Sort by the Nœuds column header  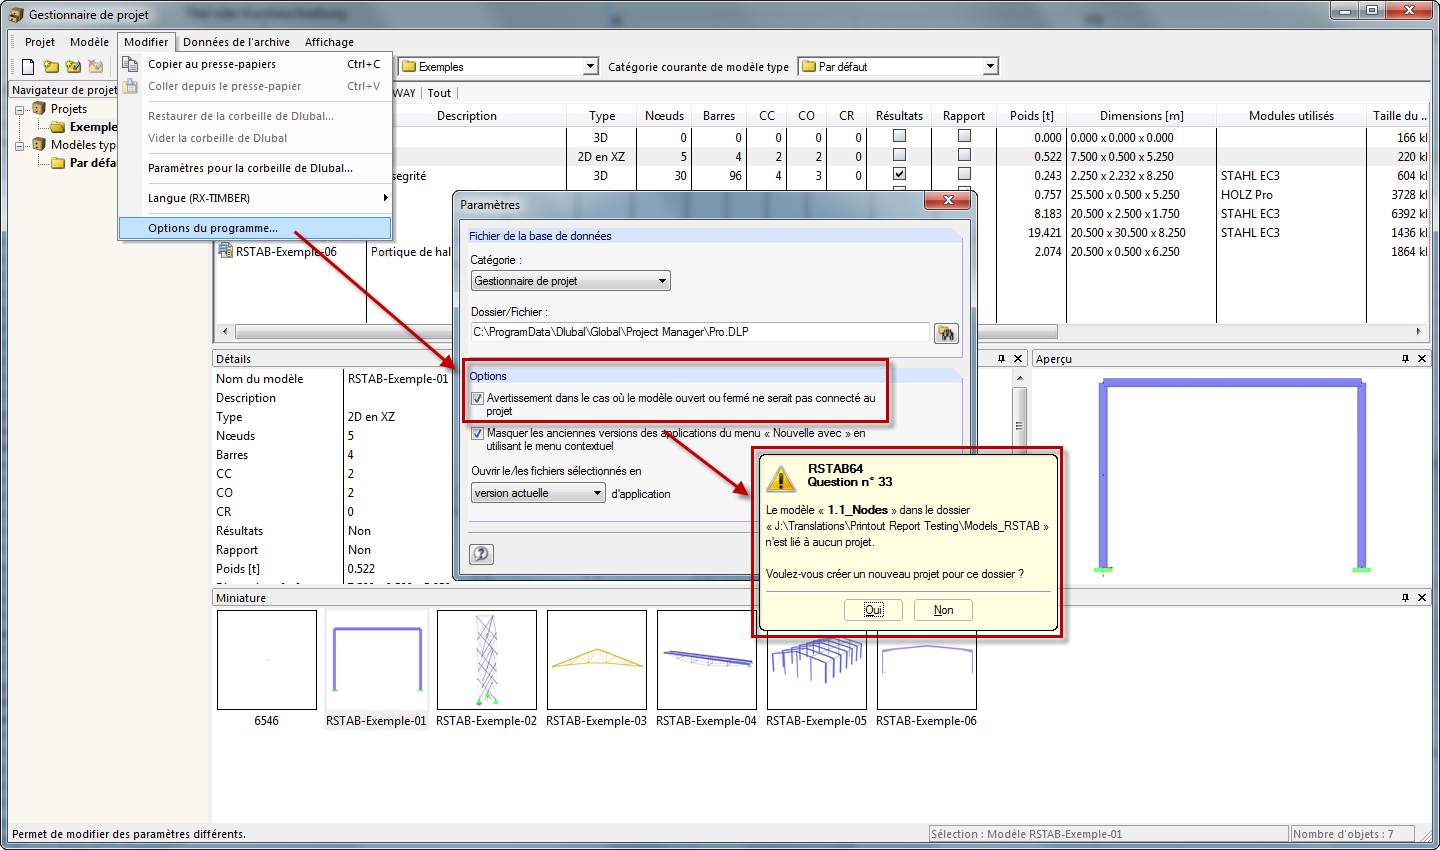pyautogui.click(x=664, y=116)
